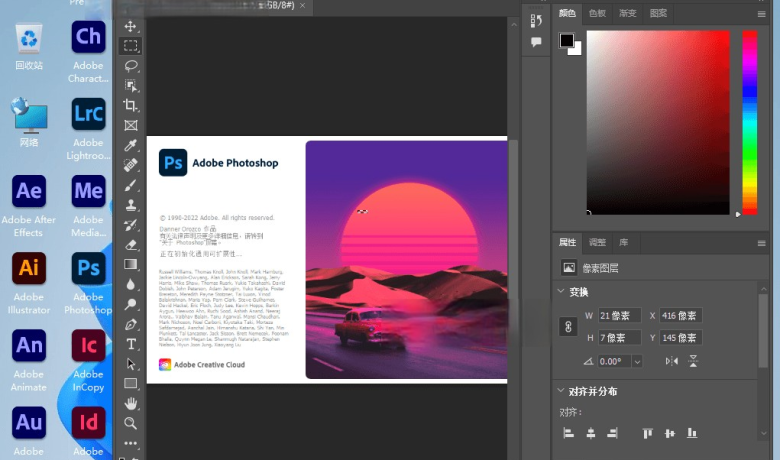
Task: Select the Pen tool
Action: 131,324
